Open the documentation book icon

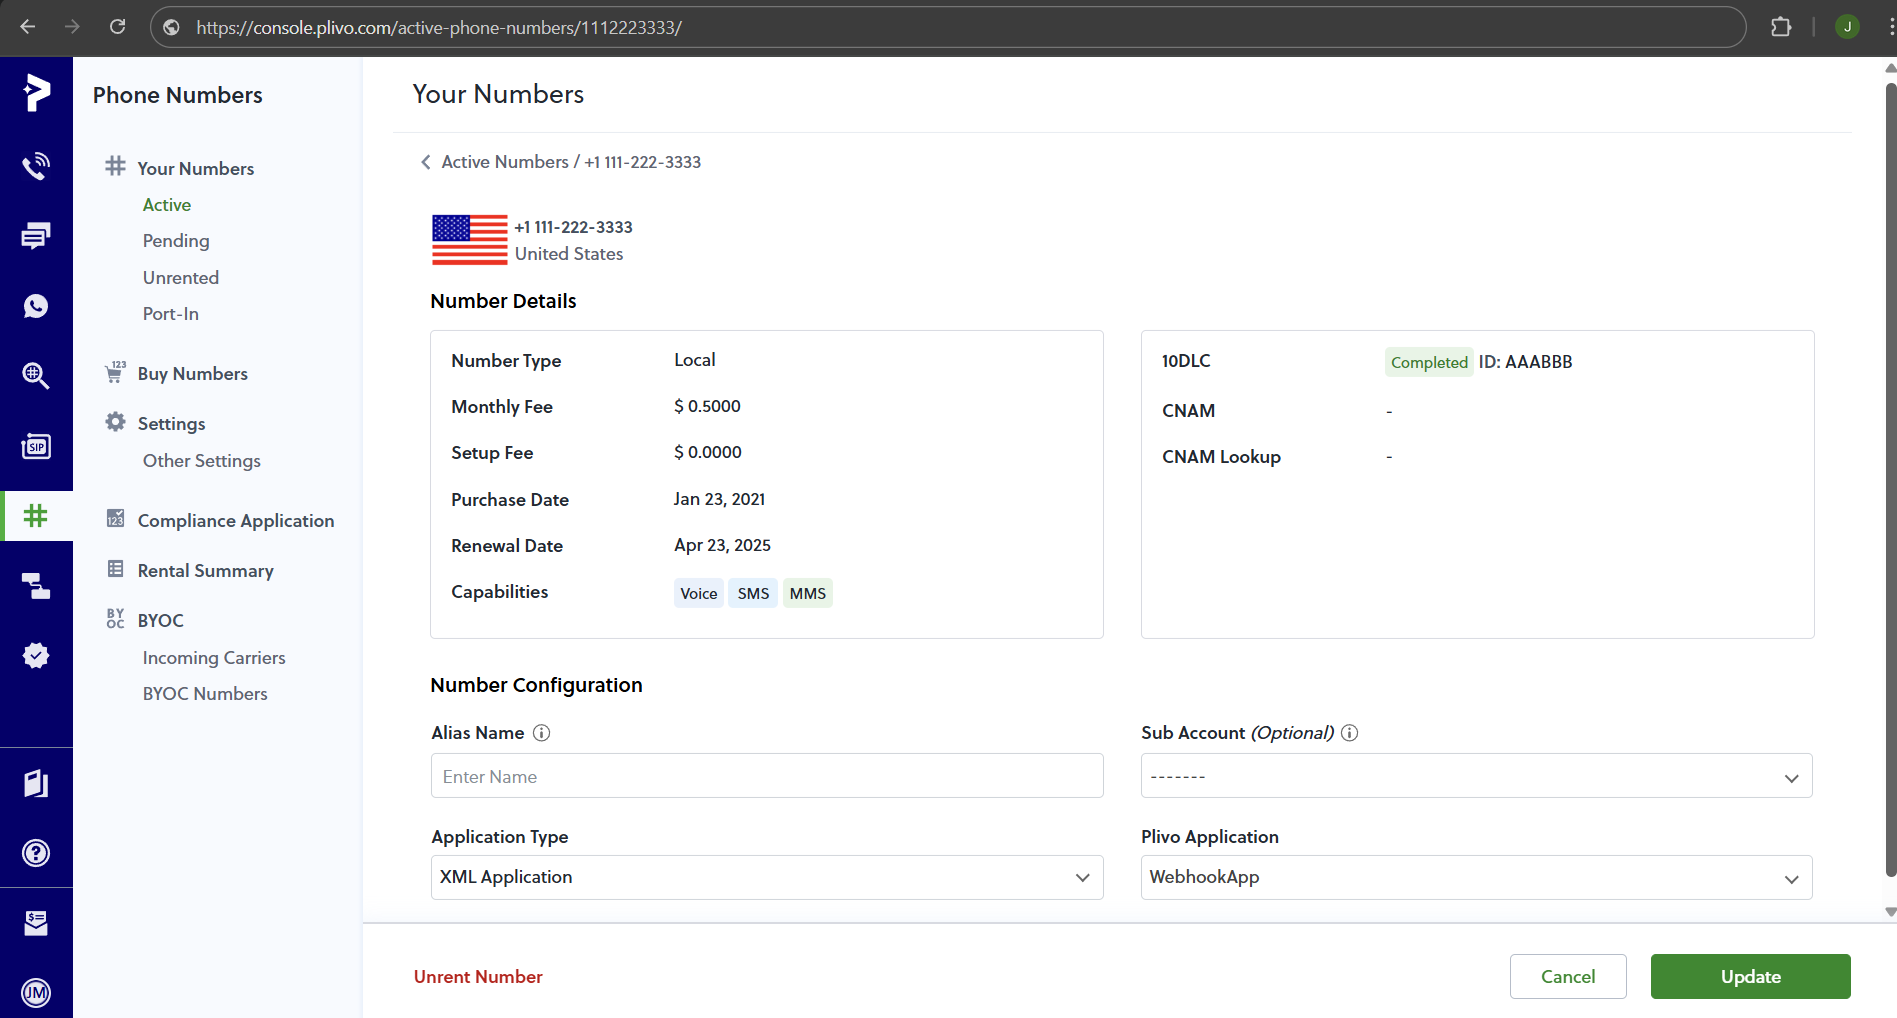(36, 783)
